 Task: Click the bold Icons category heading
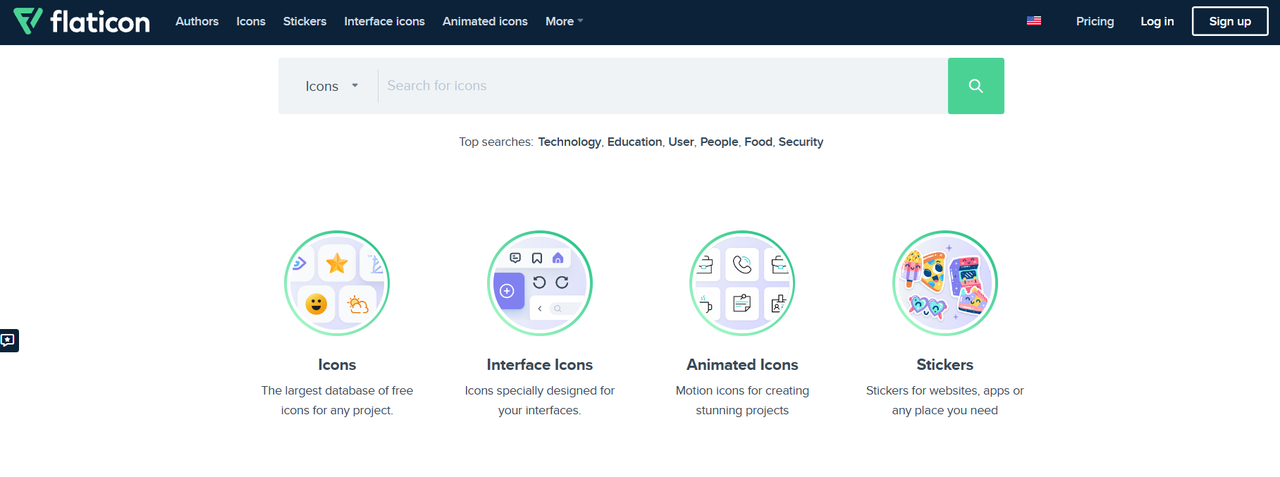[337, 365]
